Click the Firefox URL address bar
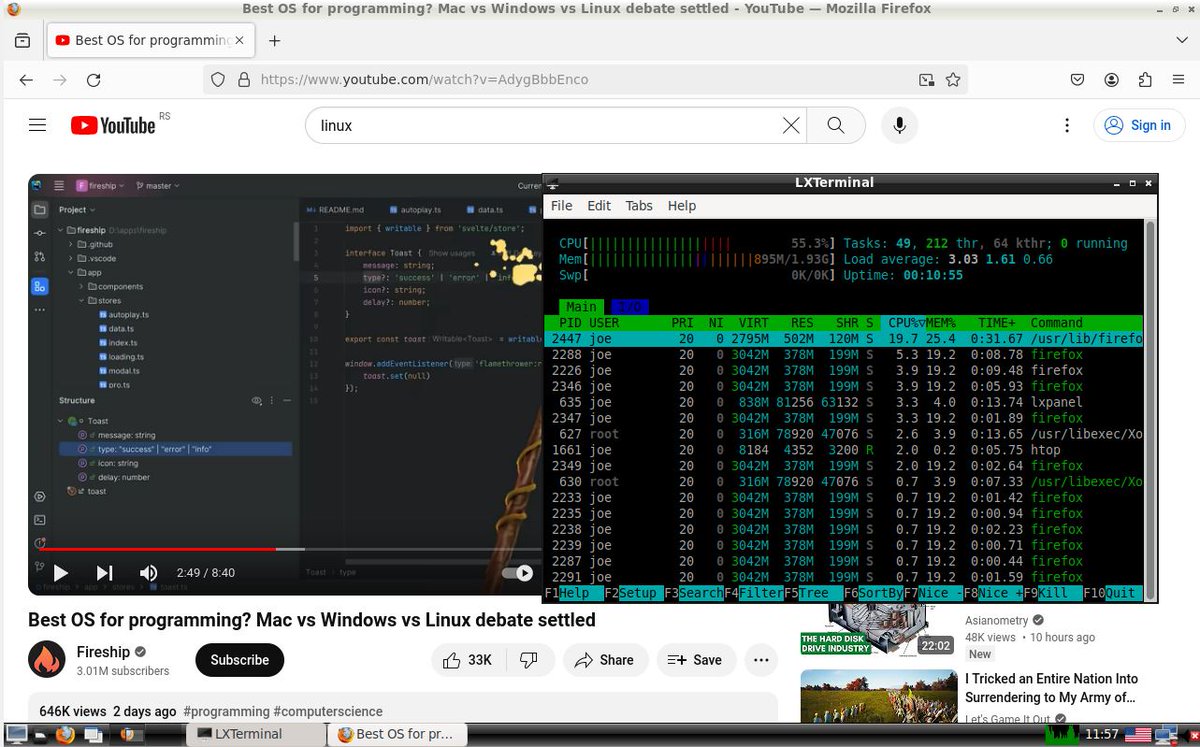Screen dimensions: 1200x747 [x=587, y=80]
